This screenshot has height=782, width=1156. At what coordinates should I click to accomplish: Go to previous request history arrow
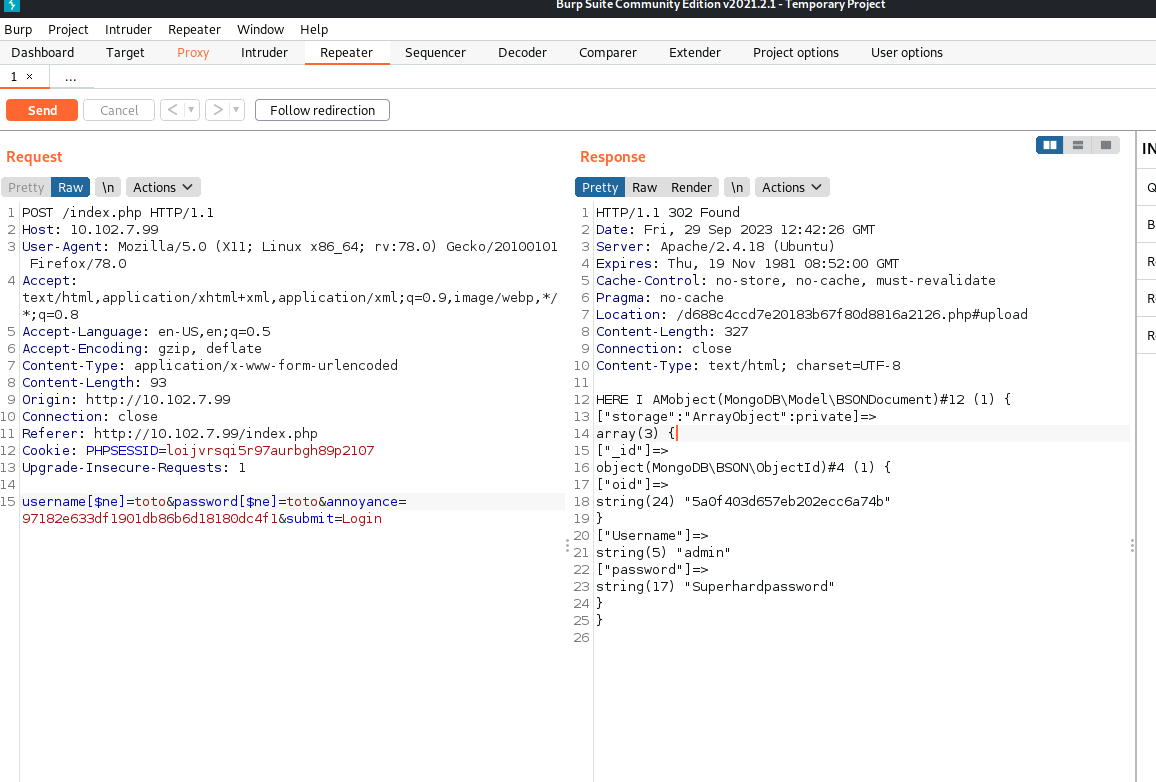coord(173,110)
